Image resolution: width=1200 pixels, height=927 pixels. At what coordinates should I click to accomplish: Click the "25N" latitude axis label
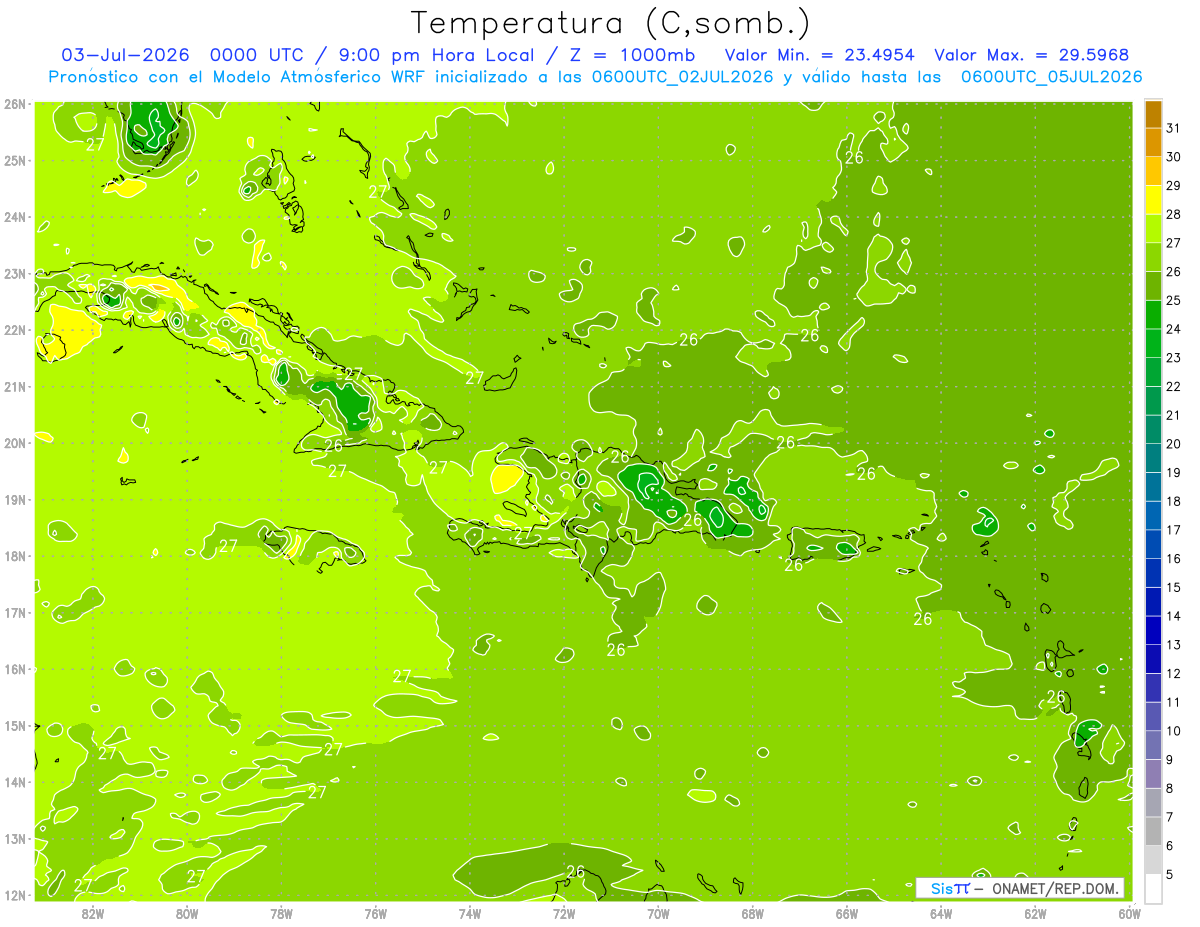[14, 160]
